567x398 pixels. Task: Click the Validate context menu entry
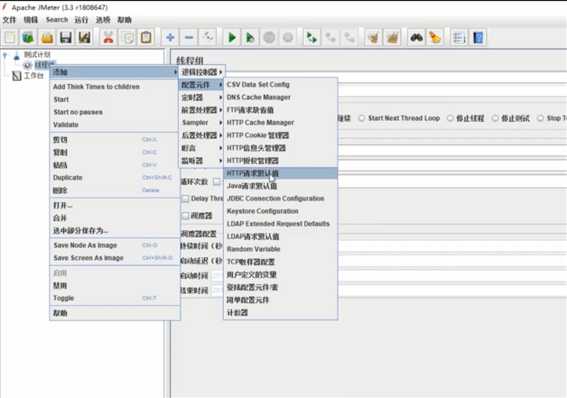click(65, 125)
